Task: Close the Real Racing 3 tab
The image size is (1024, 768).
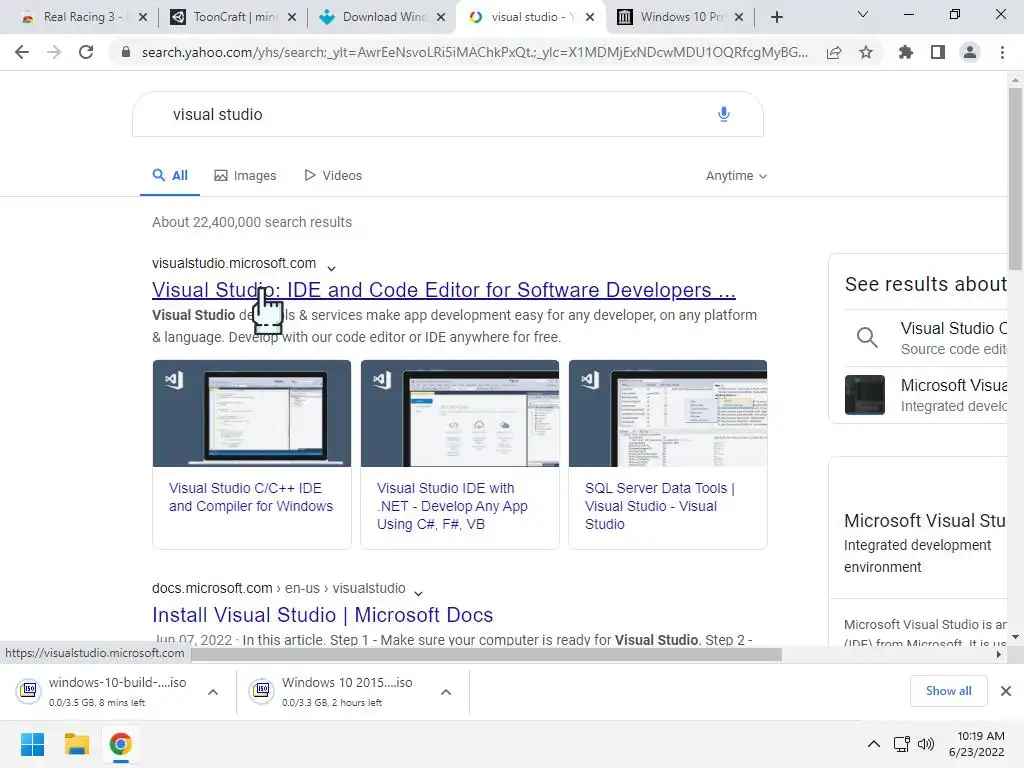Action: pyautogui.click(x=143, y=17)
